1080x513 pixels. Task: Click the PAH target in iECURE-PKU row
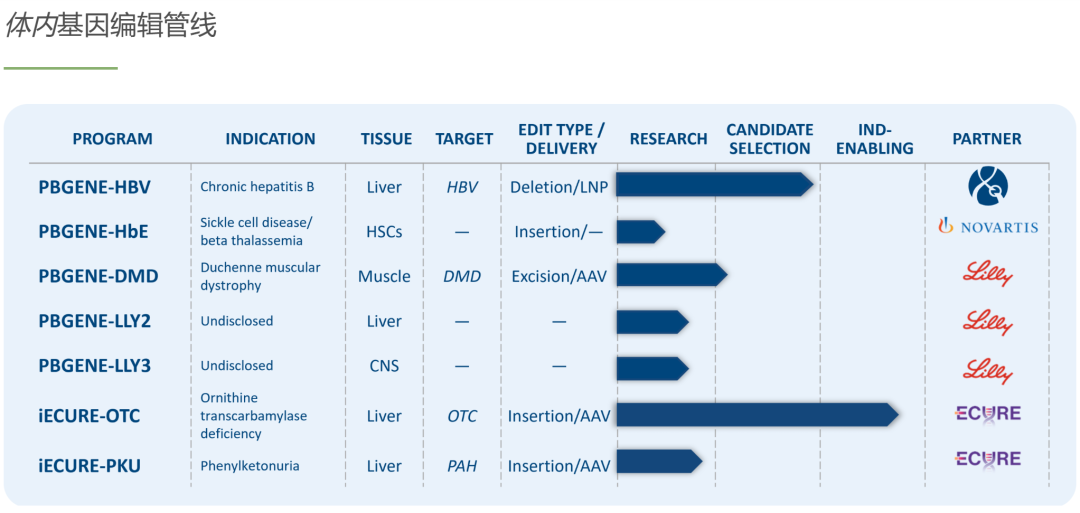[461, 466]
